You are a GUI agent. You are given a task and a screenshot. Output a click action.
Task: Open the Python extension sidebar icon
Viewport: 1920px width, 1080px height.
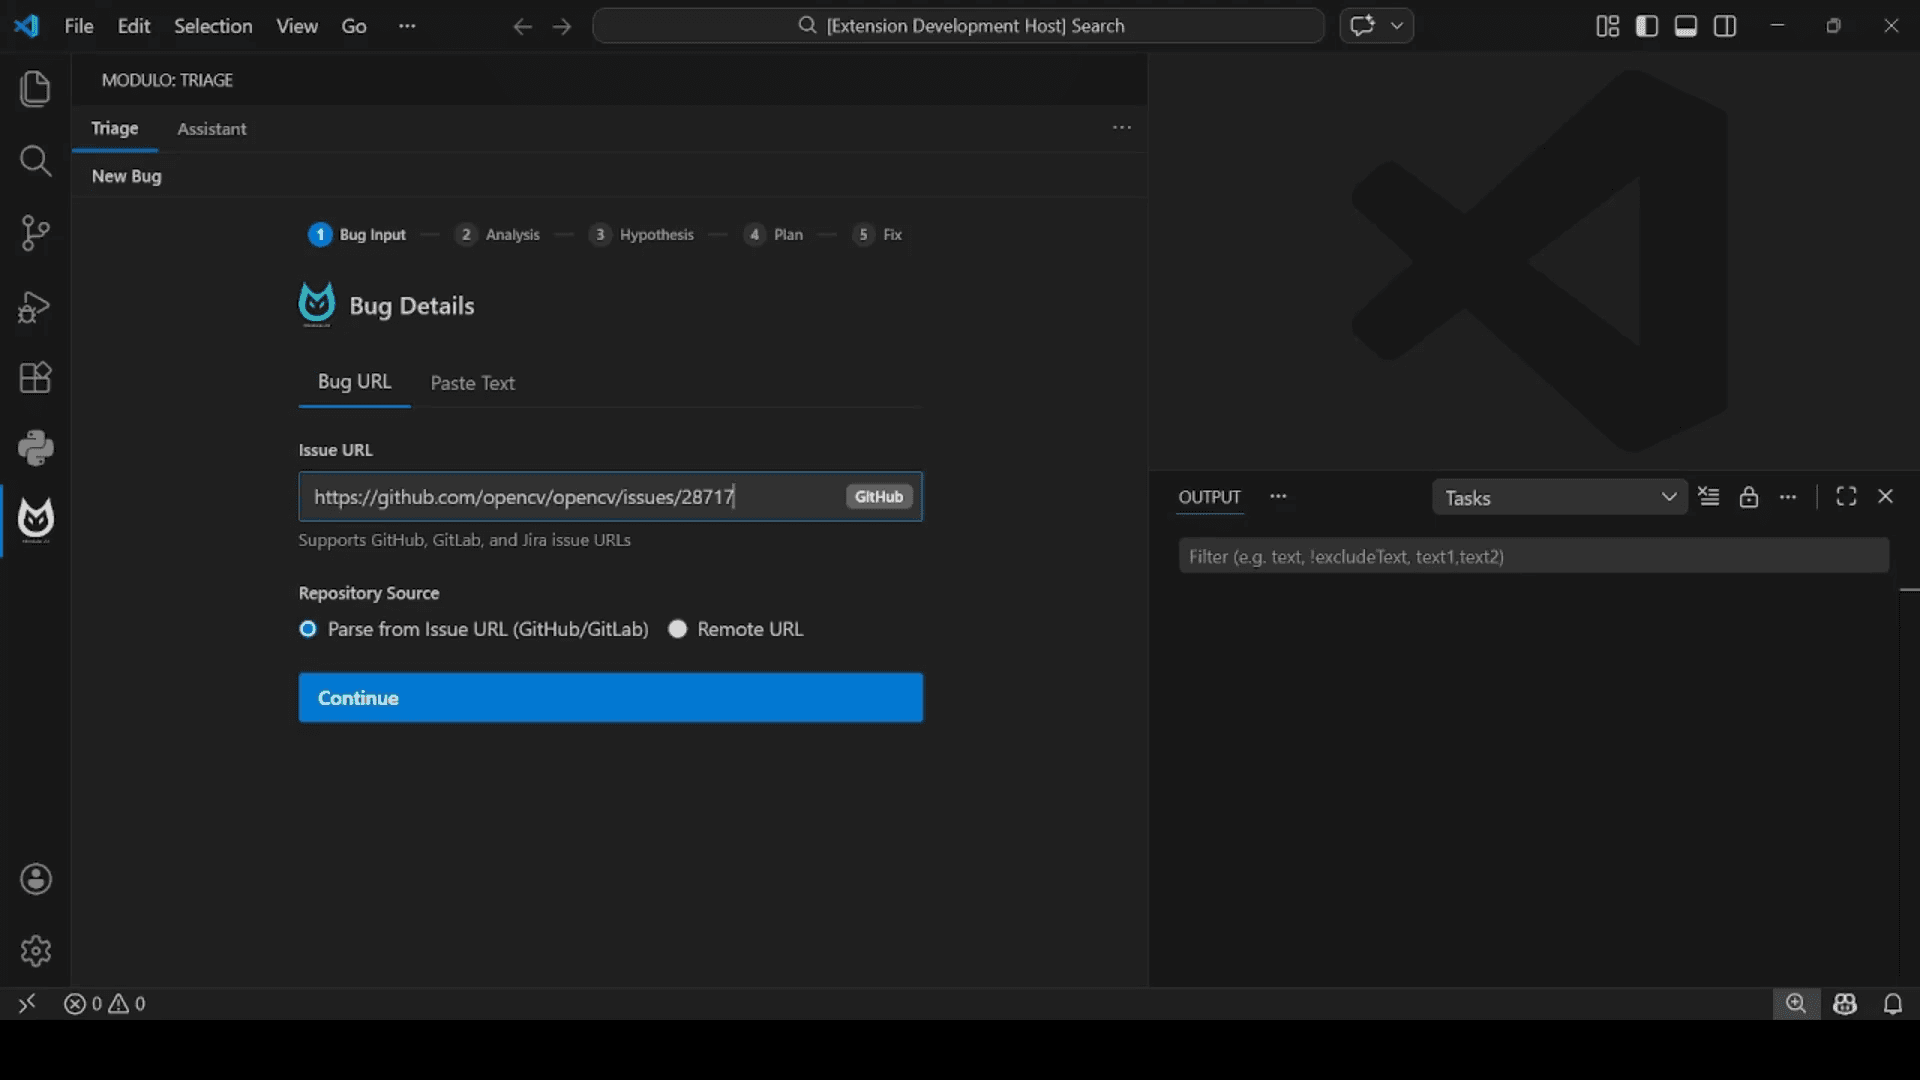(36, 448)
